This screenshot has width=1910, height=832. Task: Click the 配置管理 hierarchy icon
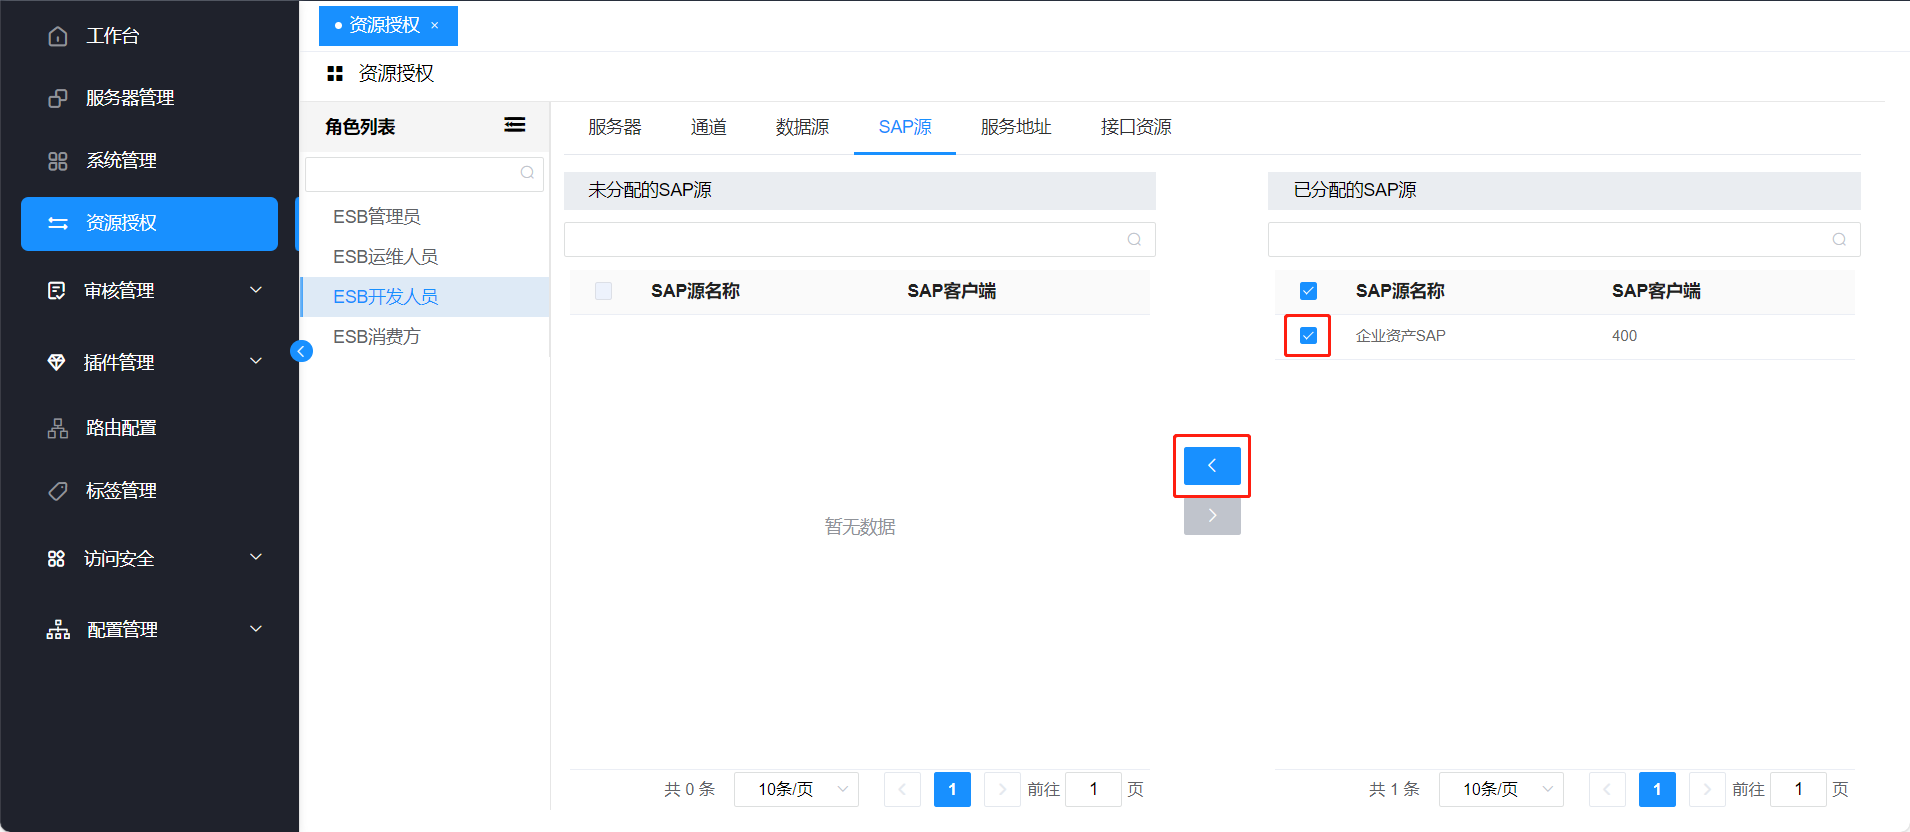tap(58, 630)
